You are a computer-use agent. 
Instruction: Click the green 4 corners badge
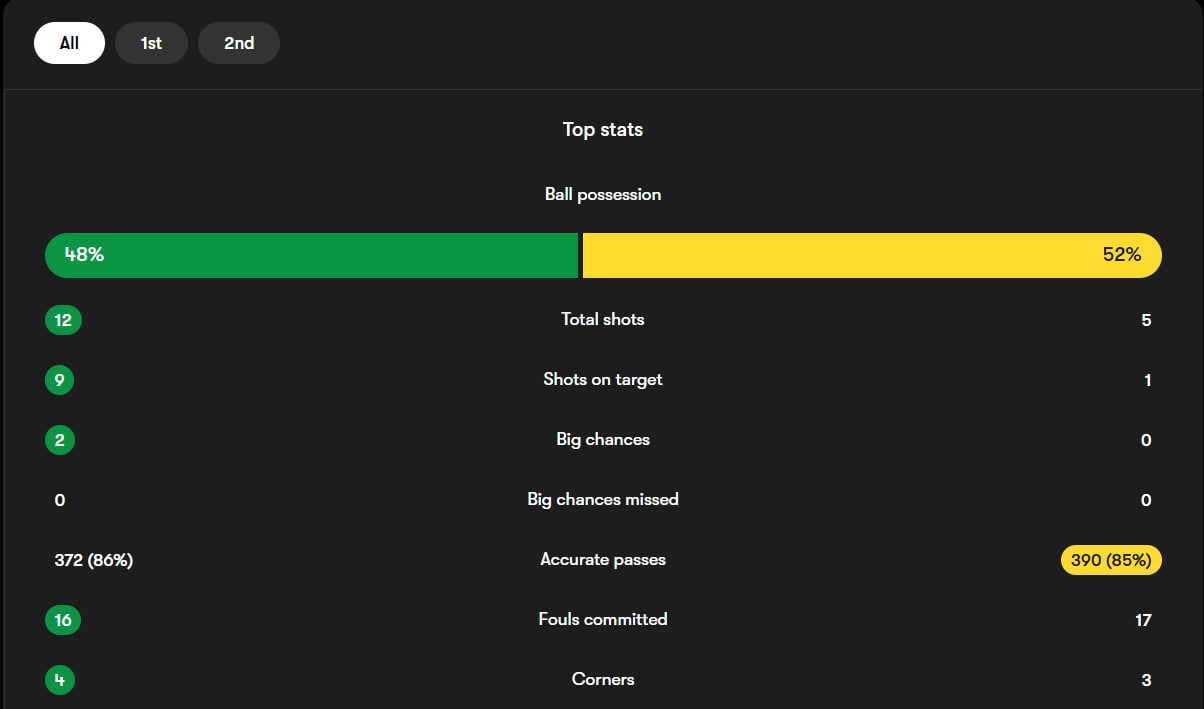[x=59, y=680]
